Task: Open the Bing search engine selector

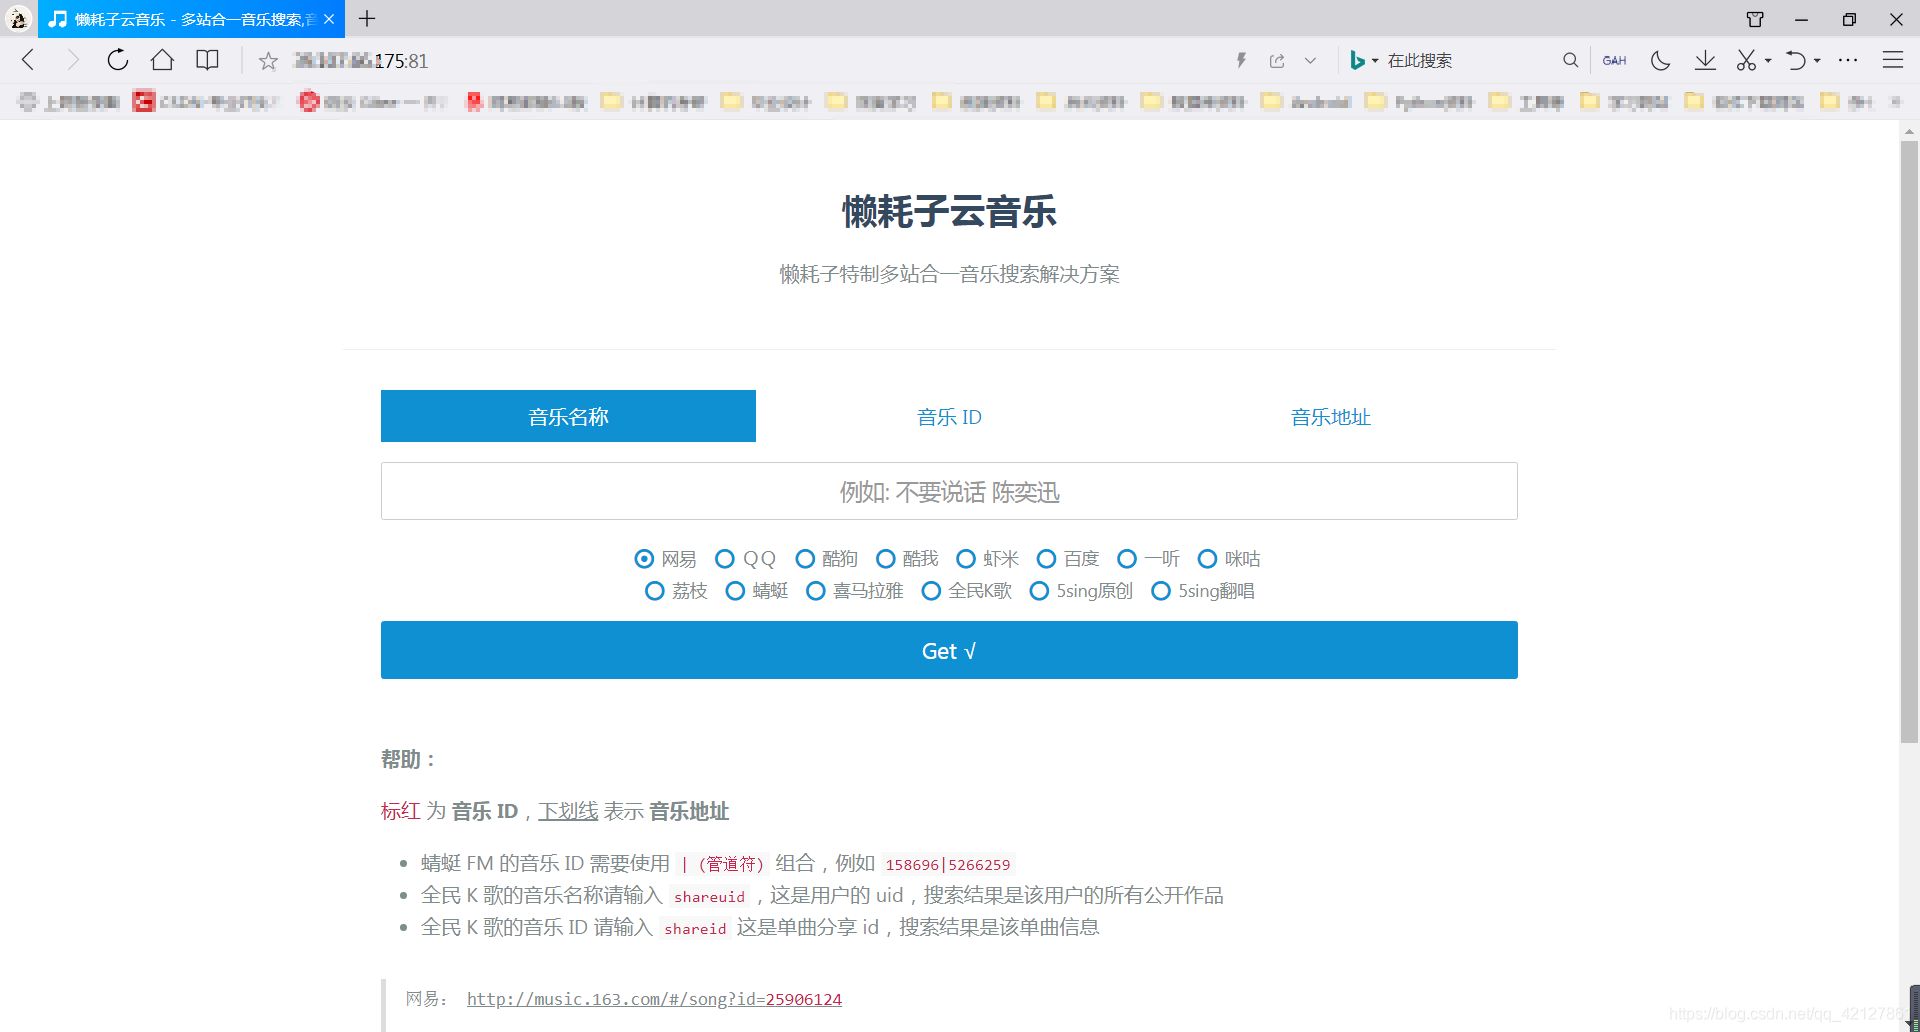Action: click(x=1363, y=61)
